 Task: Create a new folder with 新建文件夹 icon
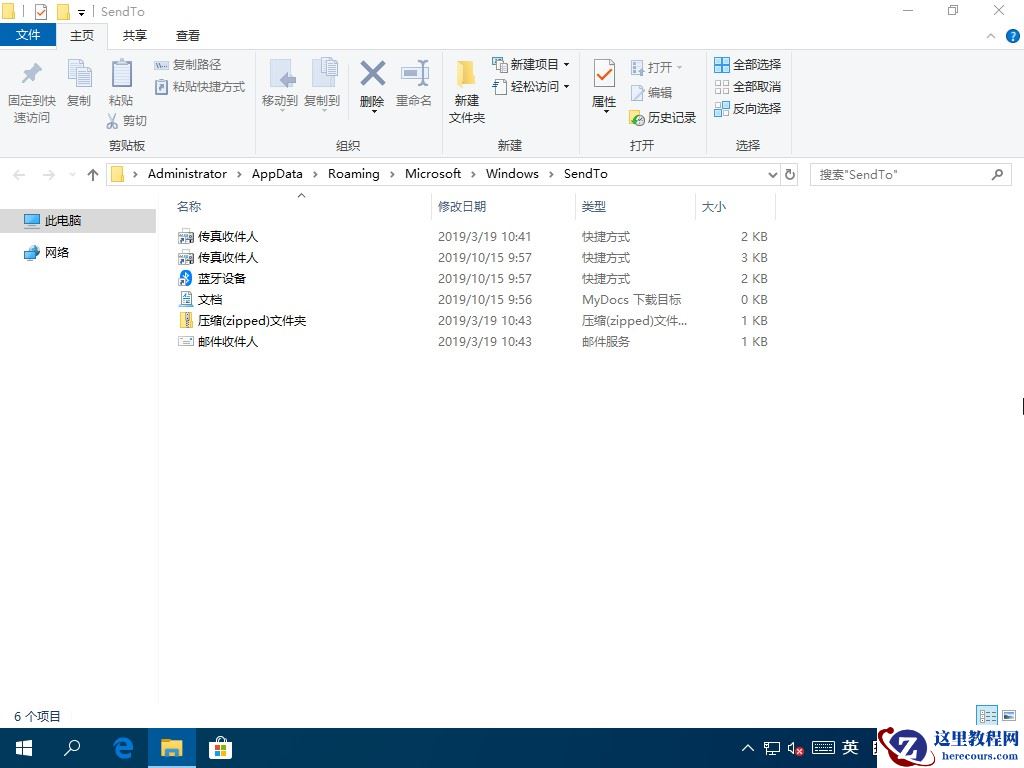coord(465,88)
